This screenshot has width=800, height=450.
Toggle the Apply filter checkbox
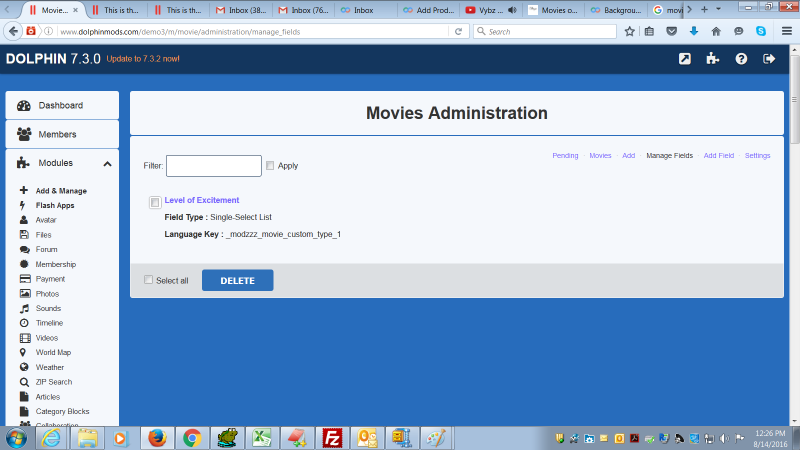(270, 165)
